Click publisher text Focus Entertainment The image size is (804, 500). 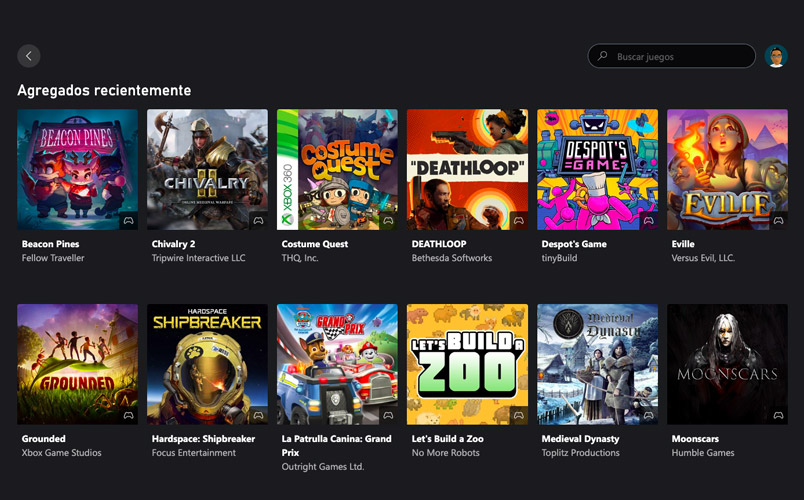[194, 453]
